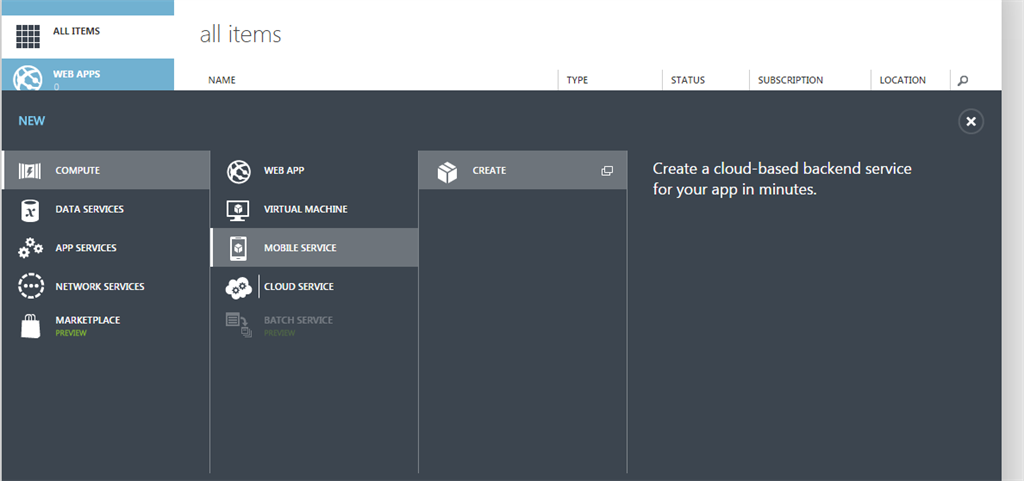
Task: Click the App Services gears icon
Action: click(30, 248)
